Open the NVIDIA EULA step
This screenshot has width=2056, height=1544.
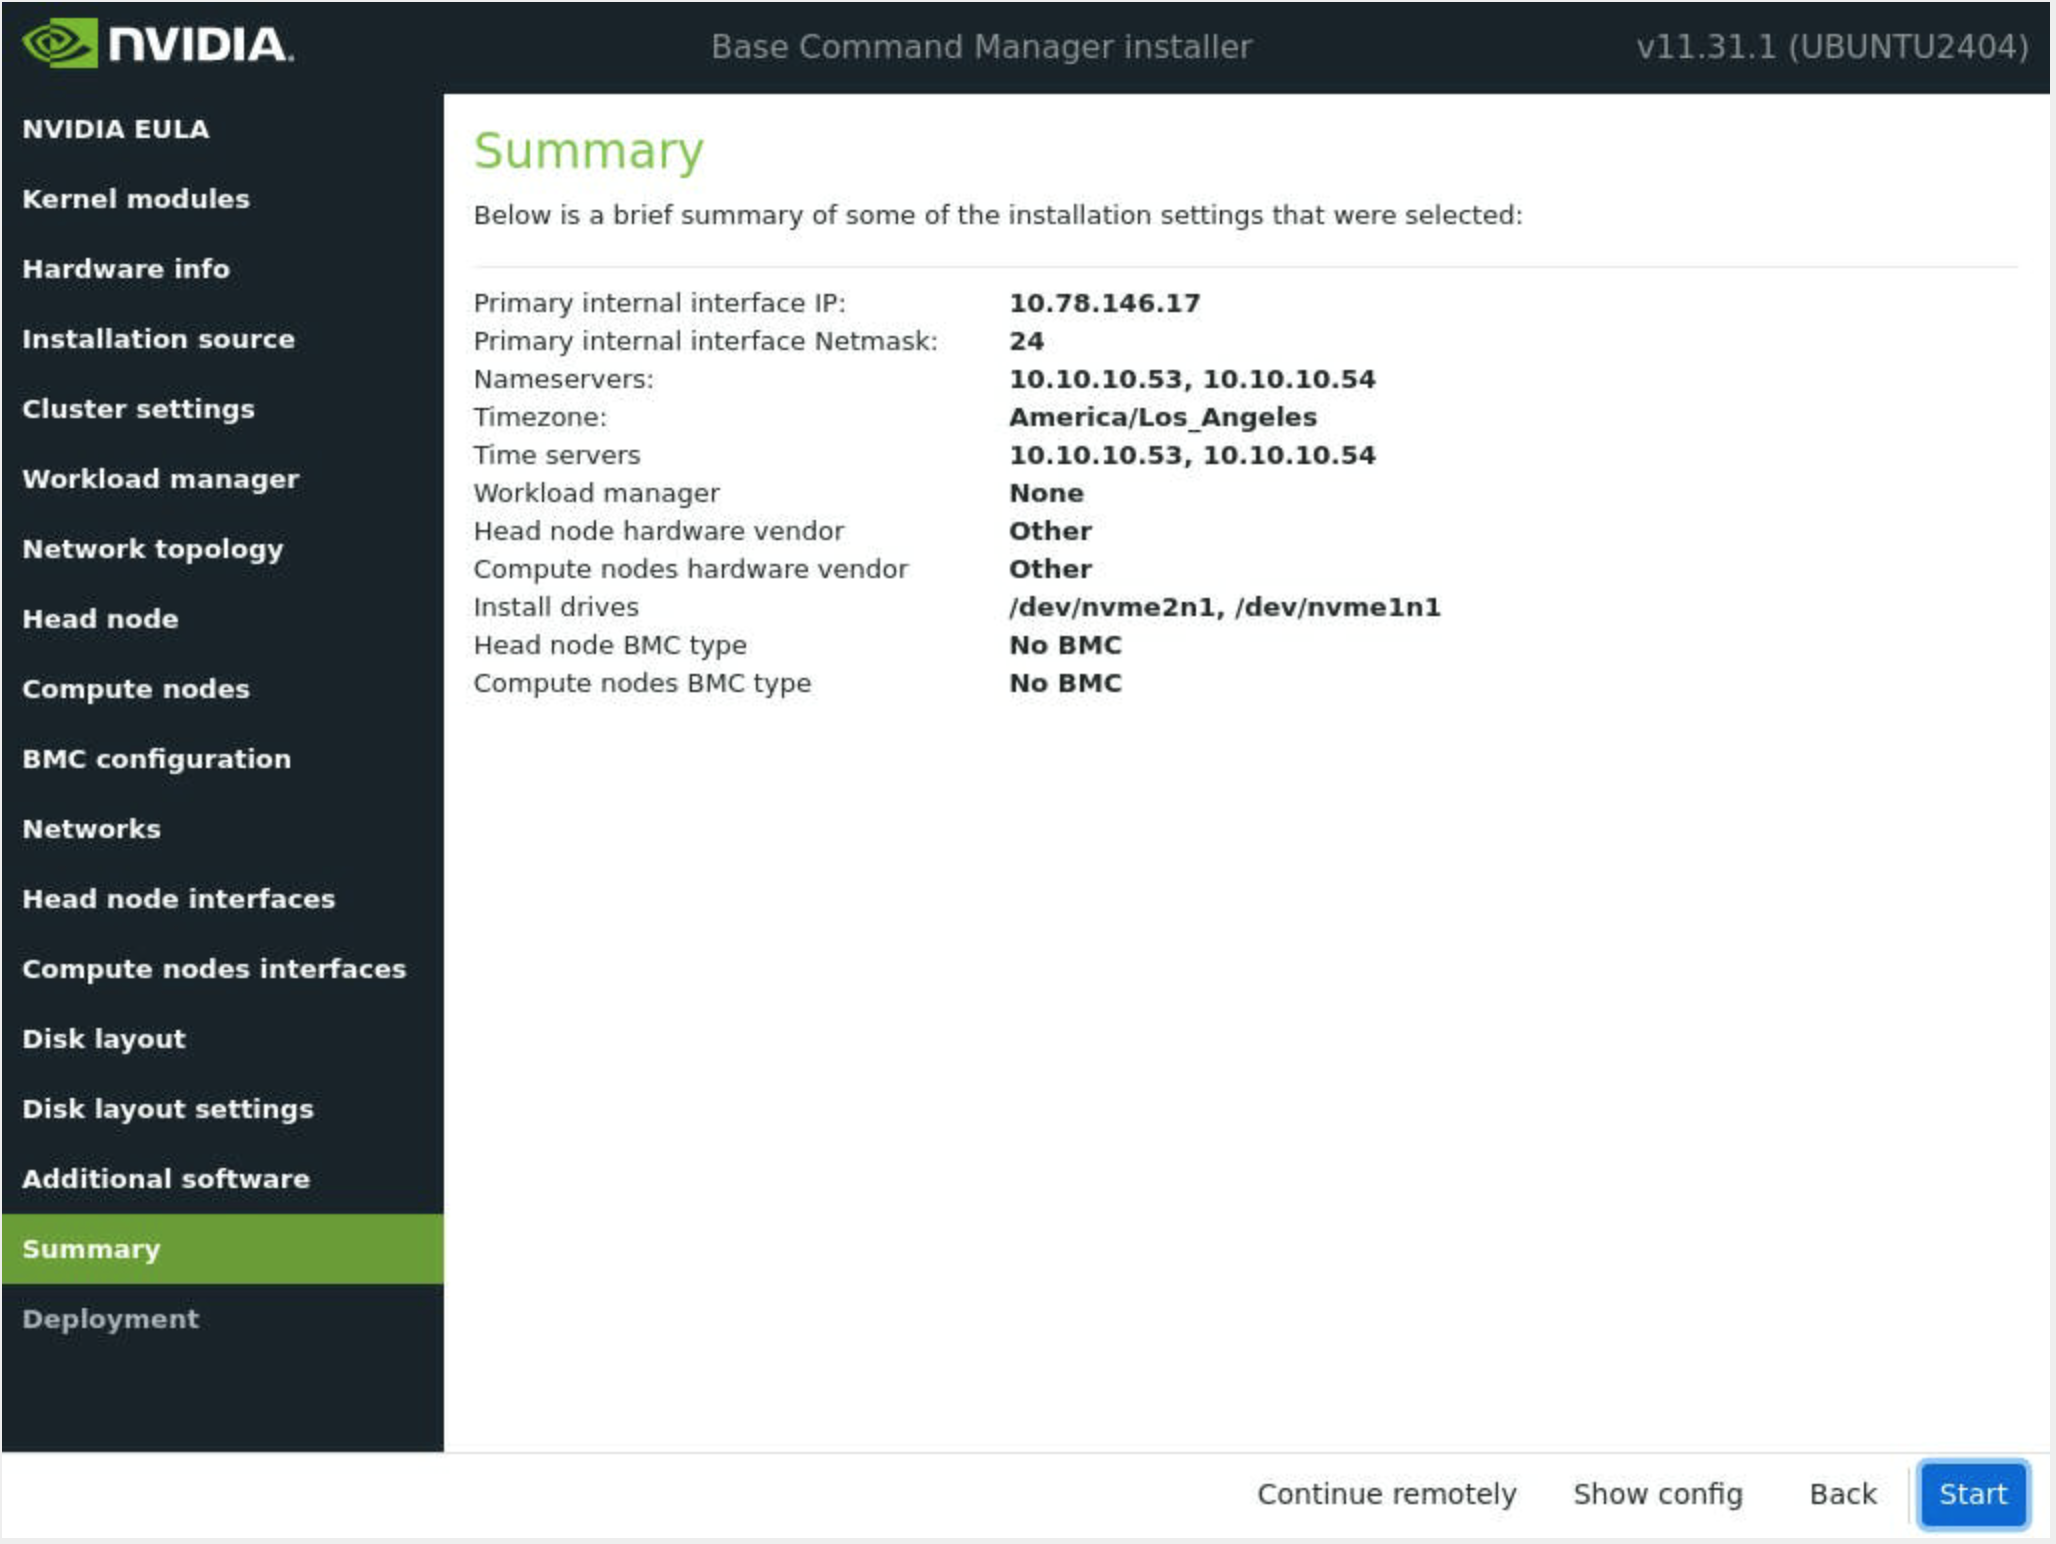[x=116, y=129]
